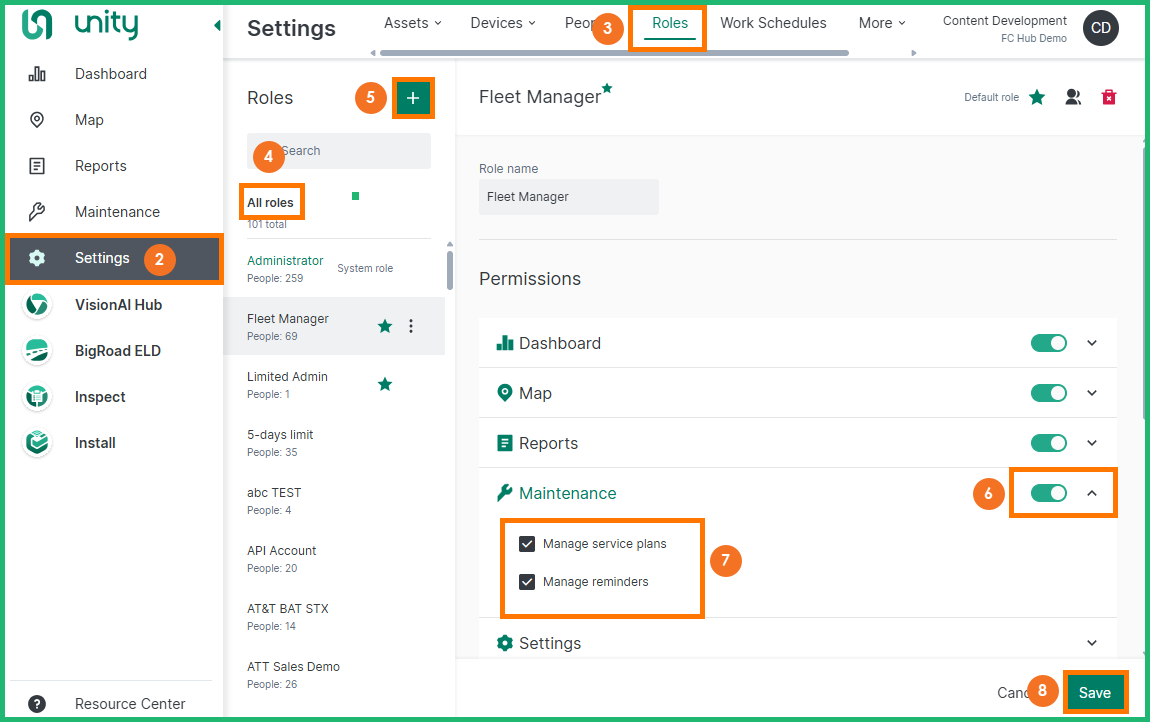The width and height of the screenshot is (1150, 722).
Task: Uncheck the Manage service plans checkbox
Action: click(527, 544)
